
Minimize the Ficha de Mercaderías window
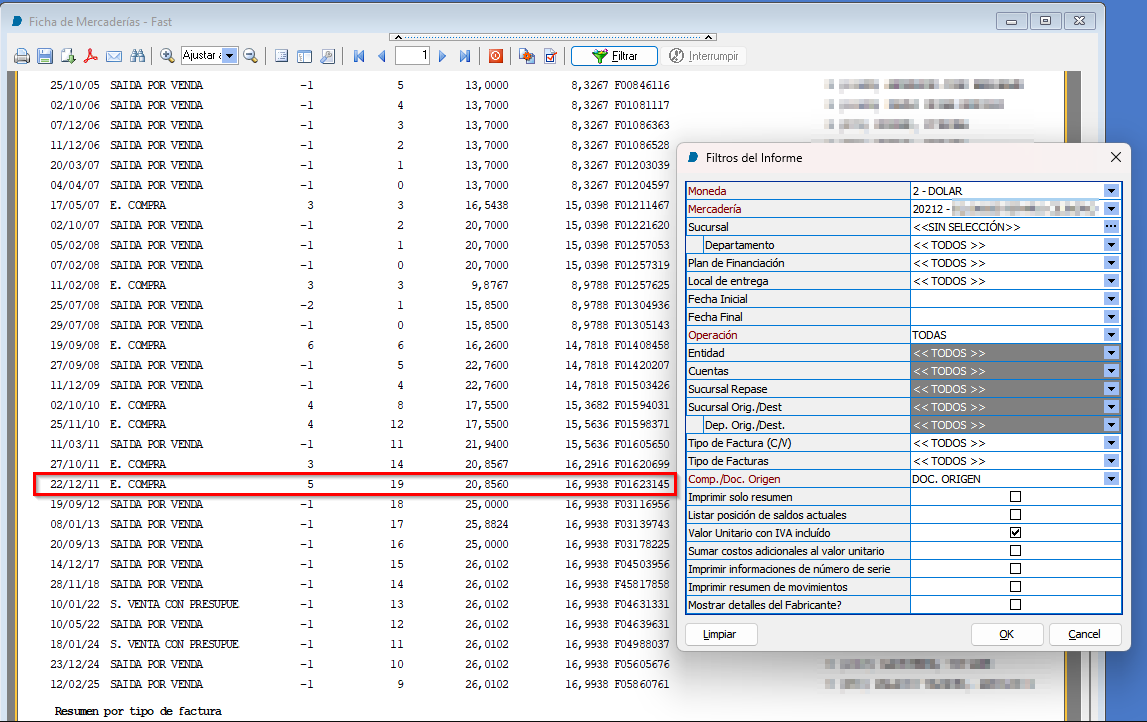tap(1012, 21)
